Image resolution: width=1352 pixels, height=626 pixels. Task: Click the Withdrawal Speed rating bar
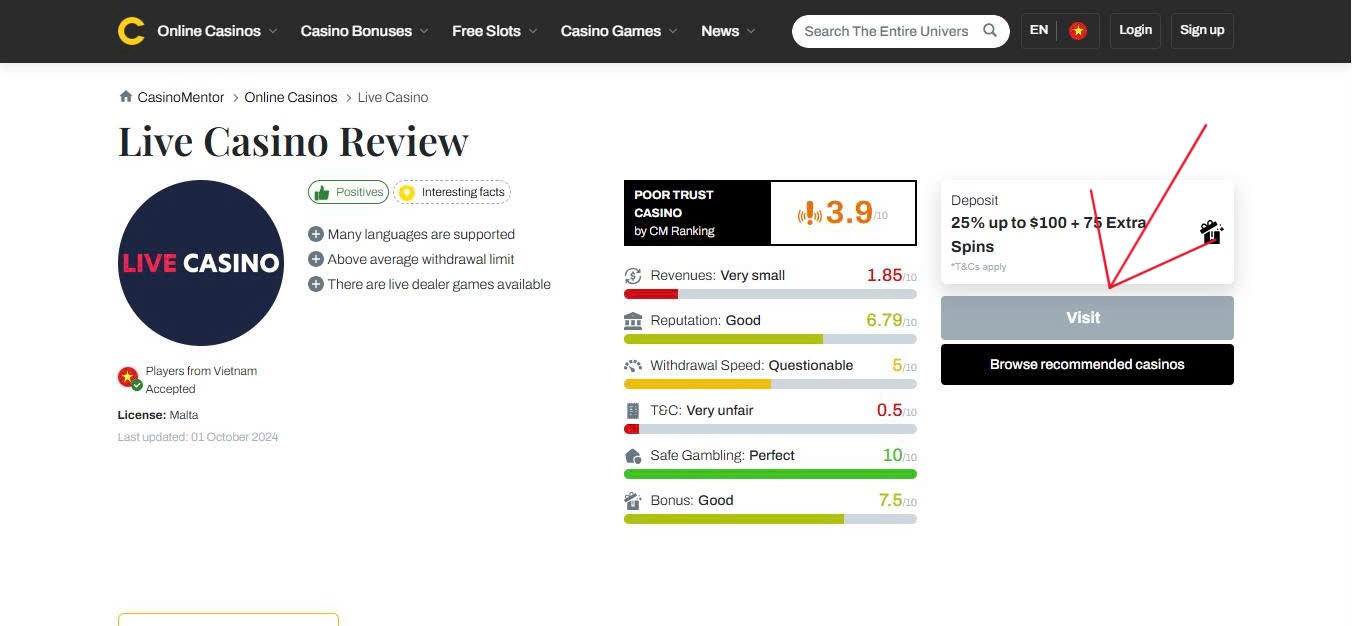[770, 384]
